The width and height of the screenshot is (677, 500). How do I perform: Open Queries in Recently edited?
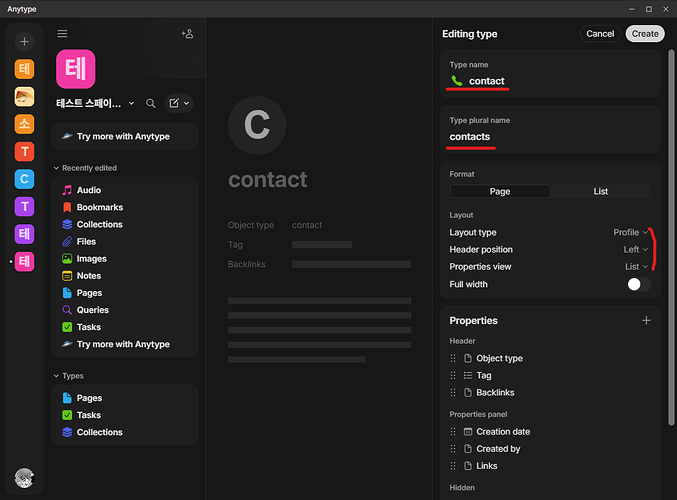pyautogui.click(x=125, y=310)
